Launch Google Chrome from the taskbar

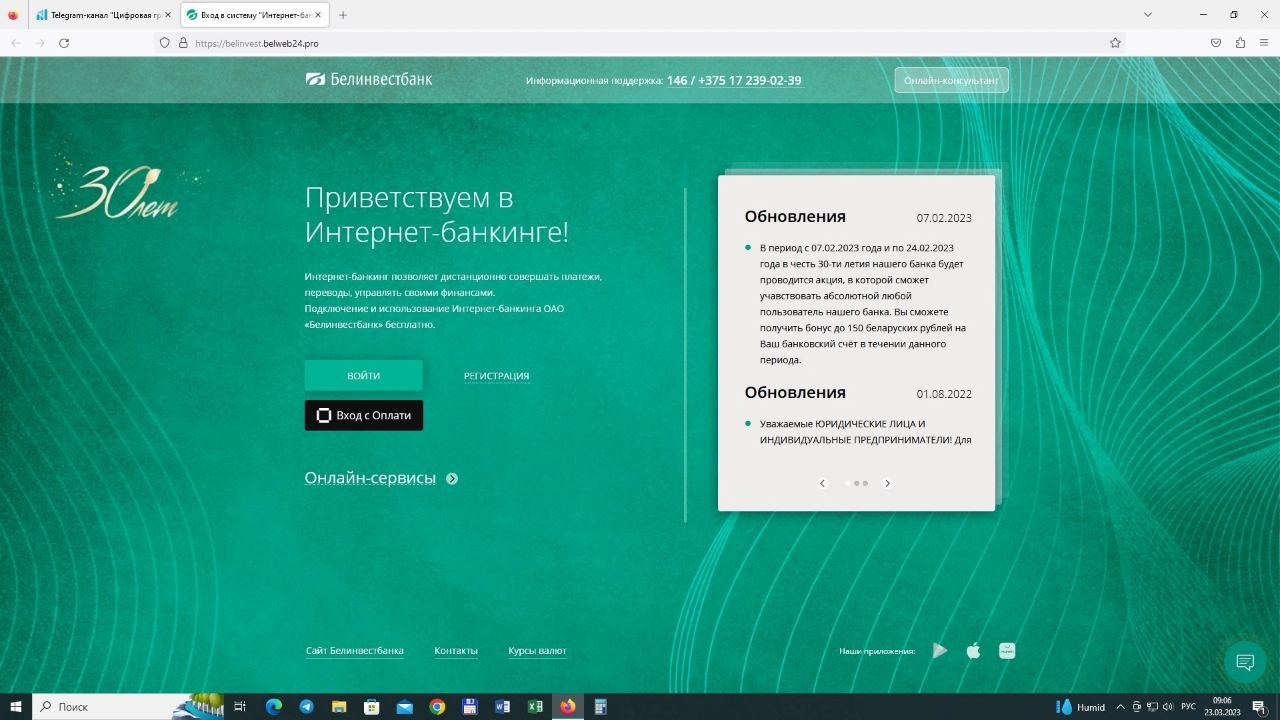point(437,707)
